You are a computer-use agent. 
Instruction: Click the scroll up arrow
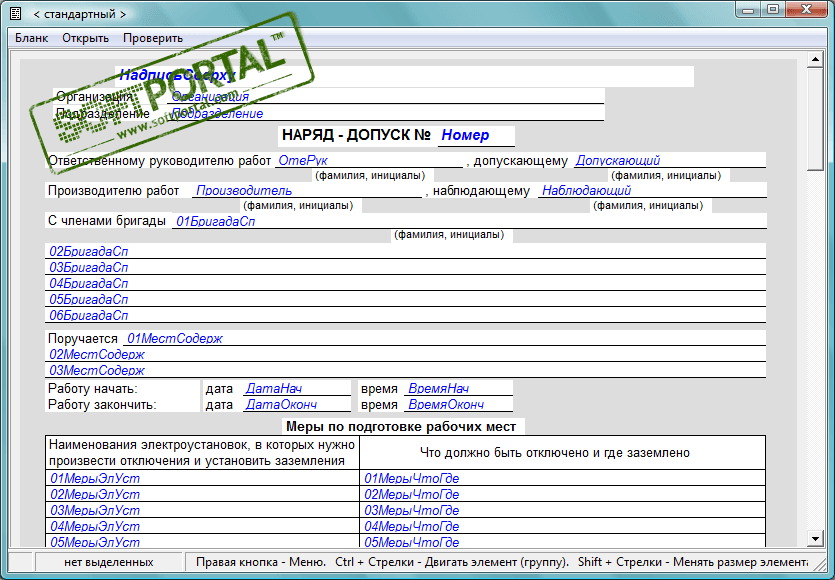pos(815,60)
